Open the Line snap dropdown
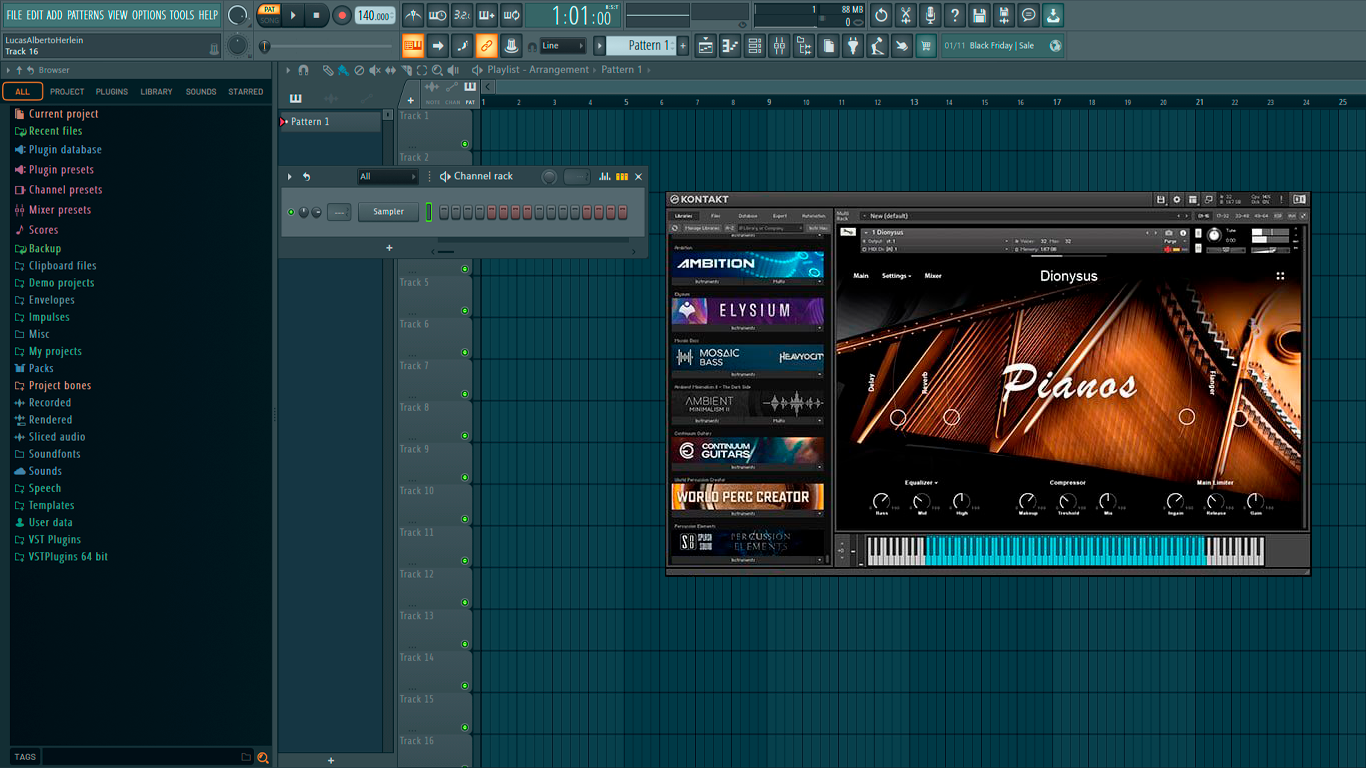Viewport: 1366px width, 768px height. click(563, 45)
